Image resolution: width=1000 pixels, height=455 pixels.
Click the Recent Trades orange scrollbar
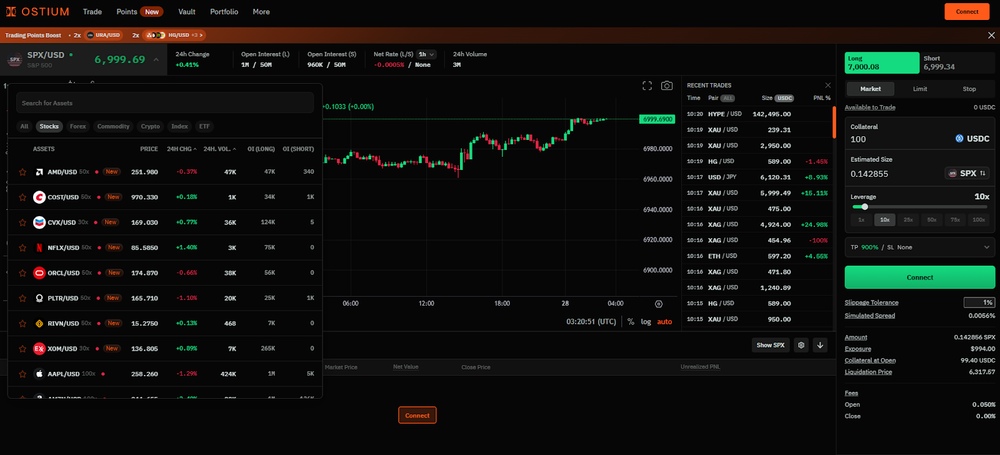pos(834,122)
